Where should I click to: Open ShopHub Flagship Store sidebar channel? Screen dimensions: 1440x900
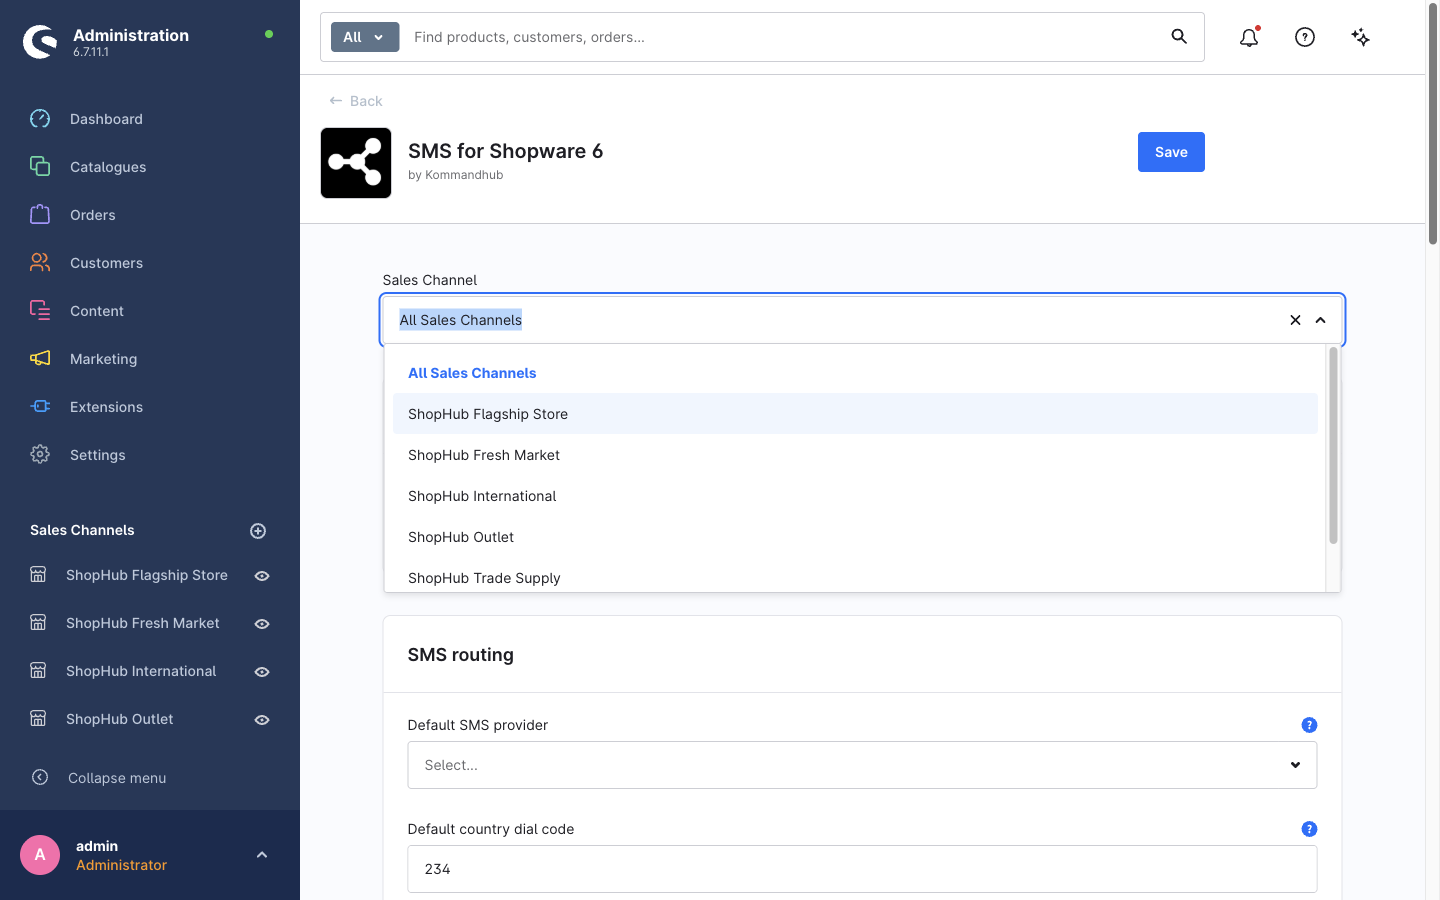click(147, 575)
